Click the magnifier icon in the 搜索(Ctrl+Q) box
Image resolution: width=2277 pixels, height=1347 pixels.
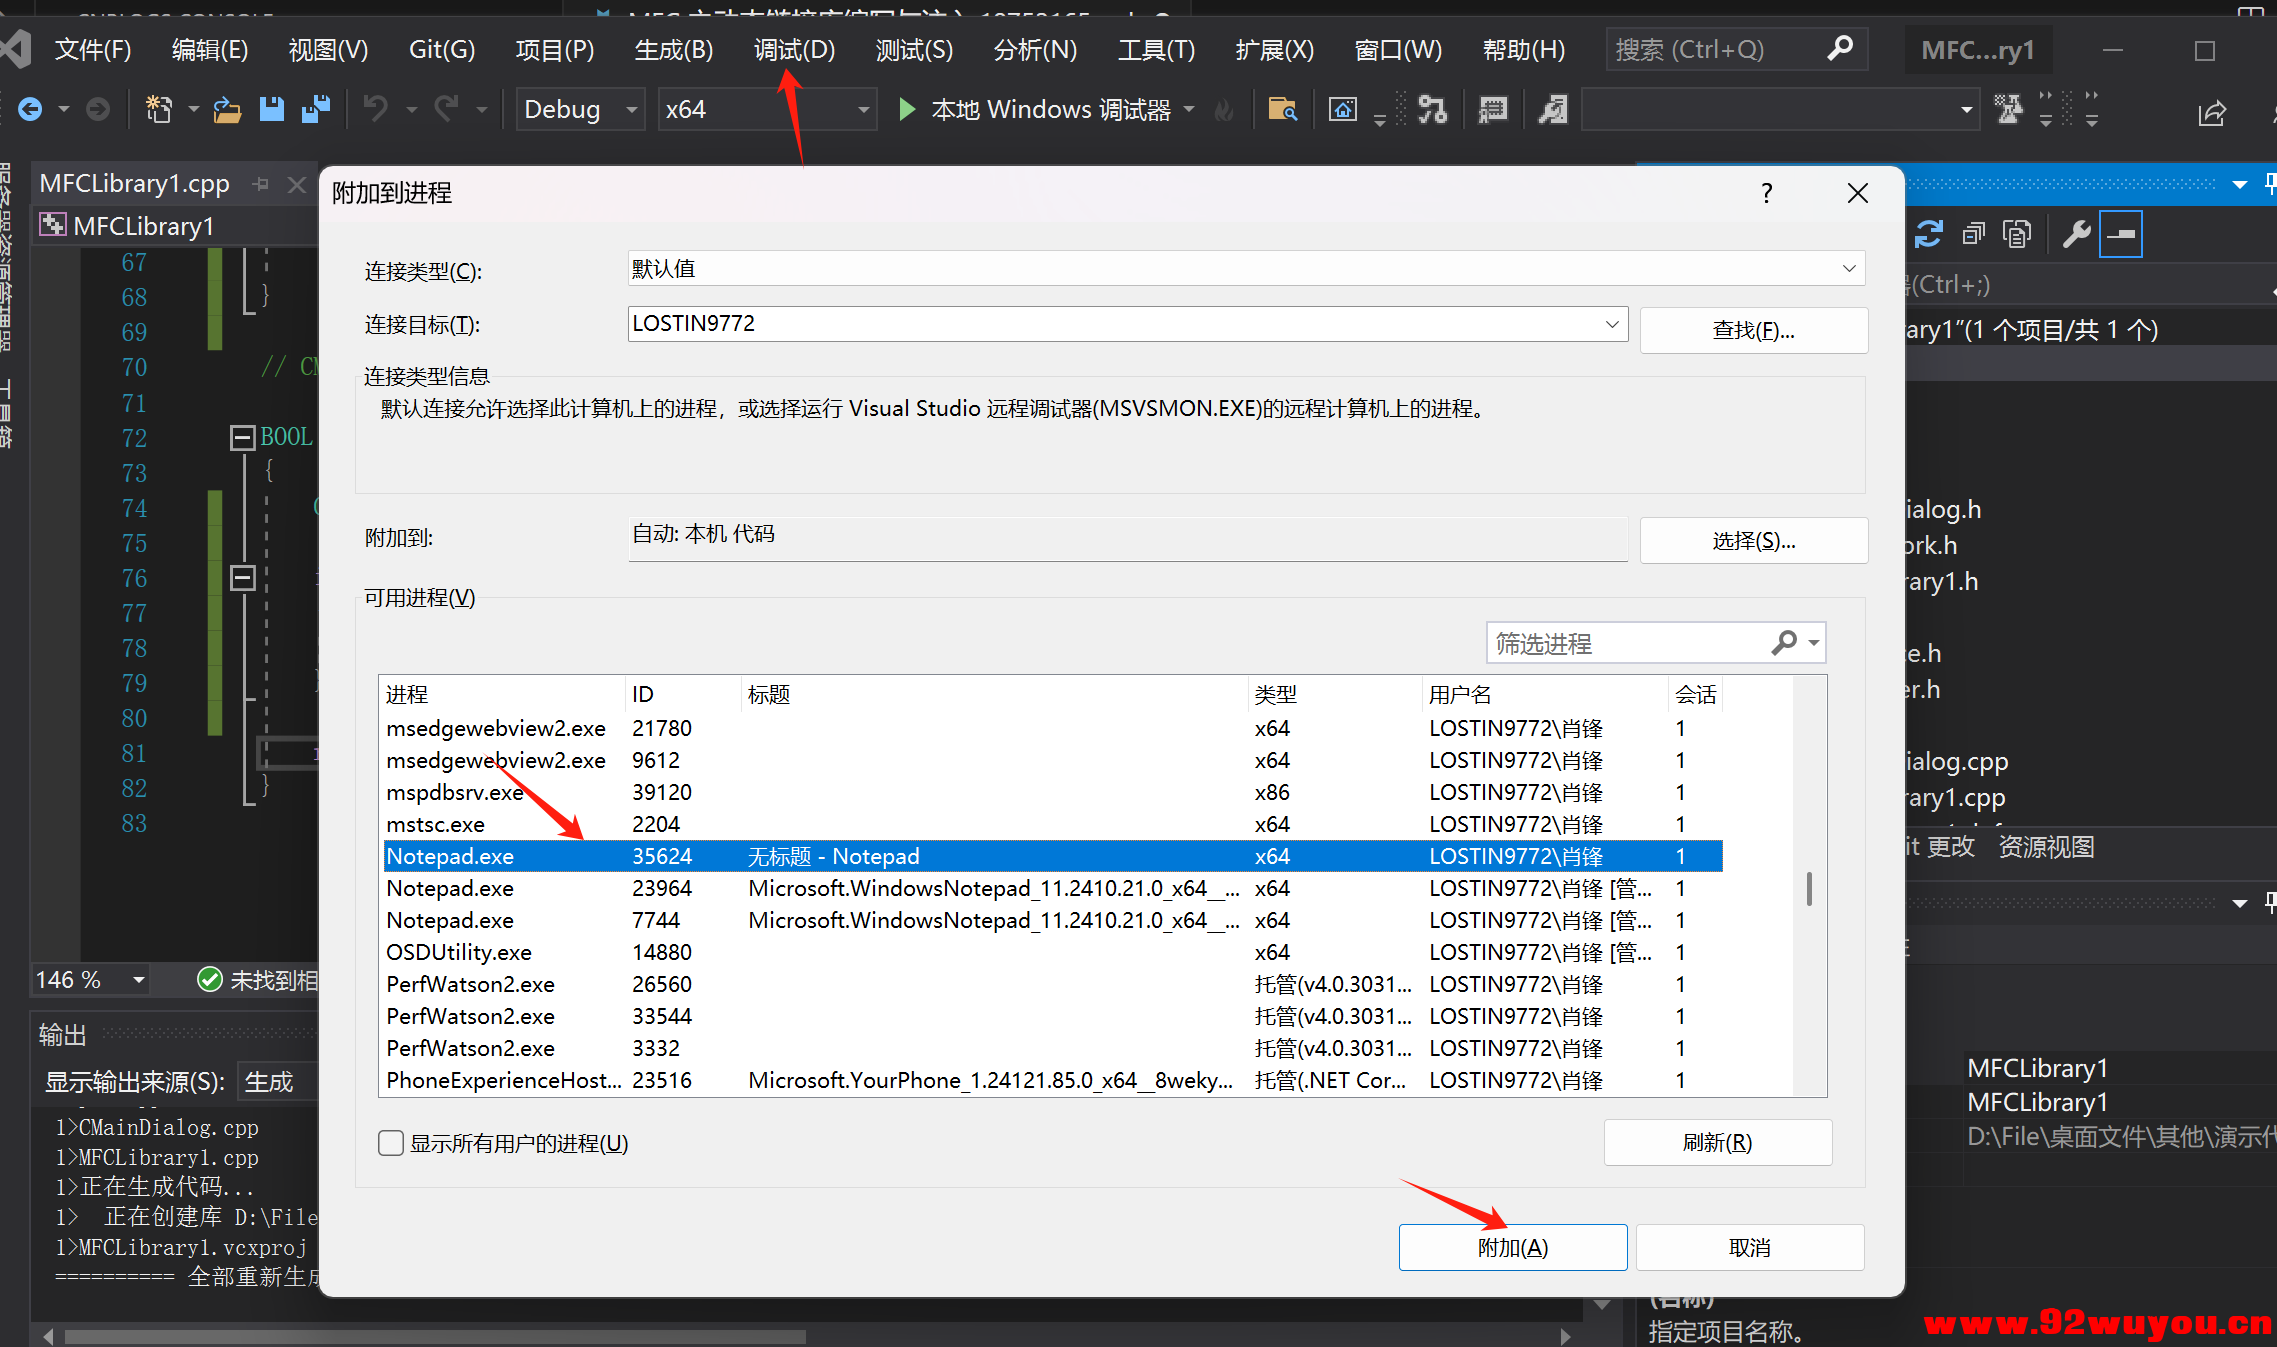click(x=1841, y=48)
